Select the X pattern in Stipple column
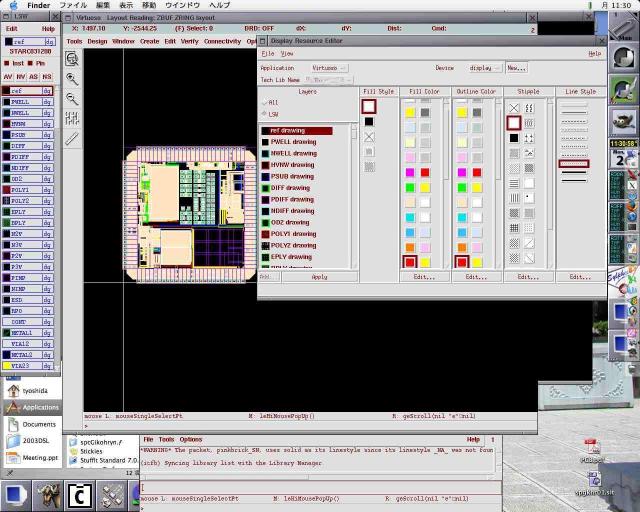The image size is (640, 512). click(x=514, y=108)
